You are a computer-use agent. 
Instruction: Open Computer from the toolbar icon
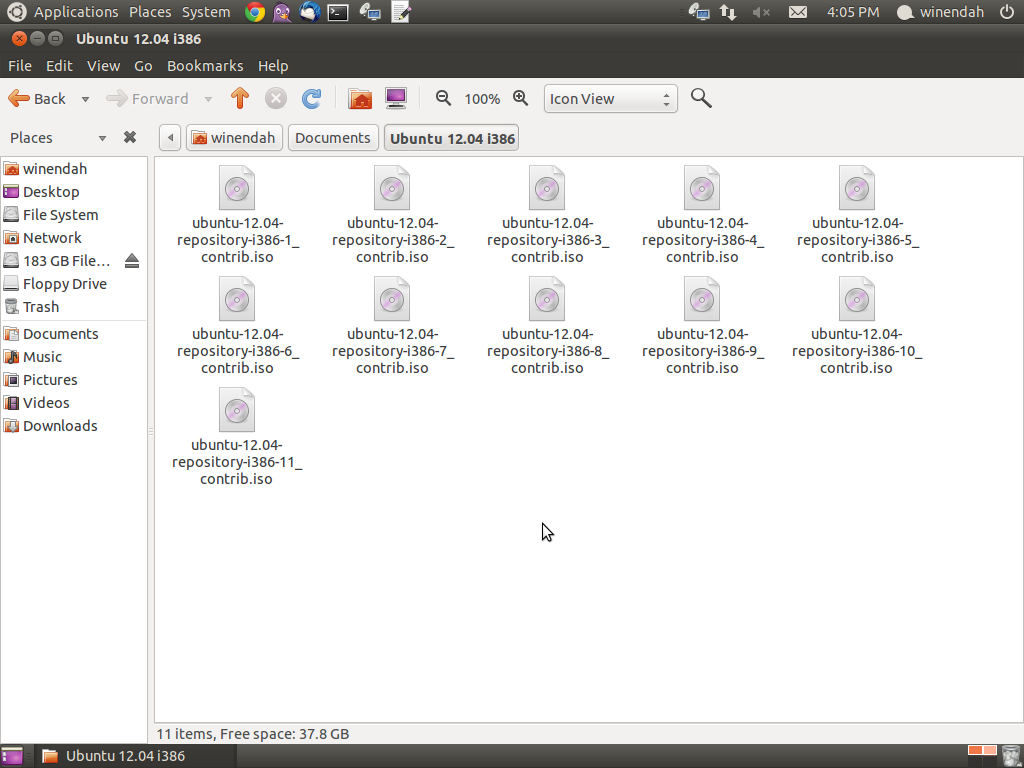[396, 99]
